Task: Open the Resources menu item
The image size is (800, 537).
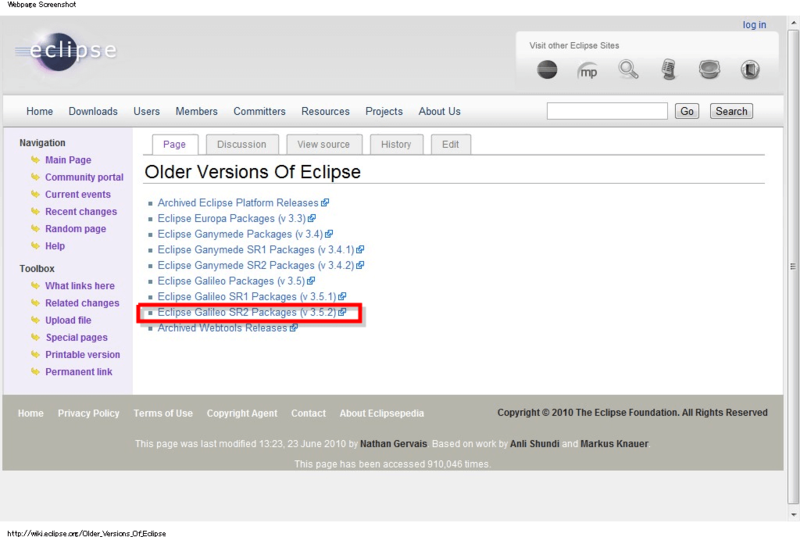Action: point(326,111)
